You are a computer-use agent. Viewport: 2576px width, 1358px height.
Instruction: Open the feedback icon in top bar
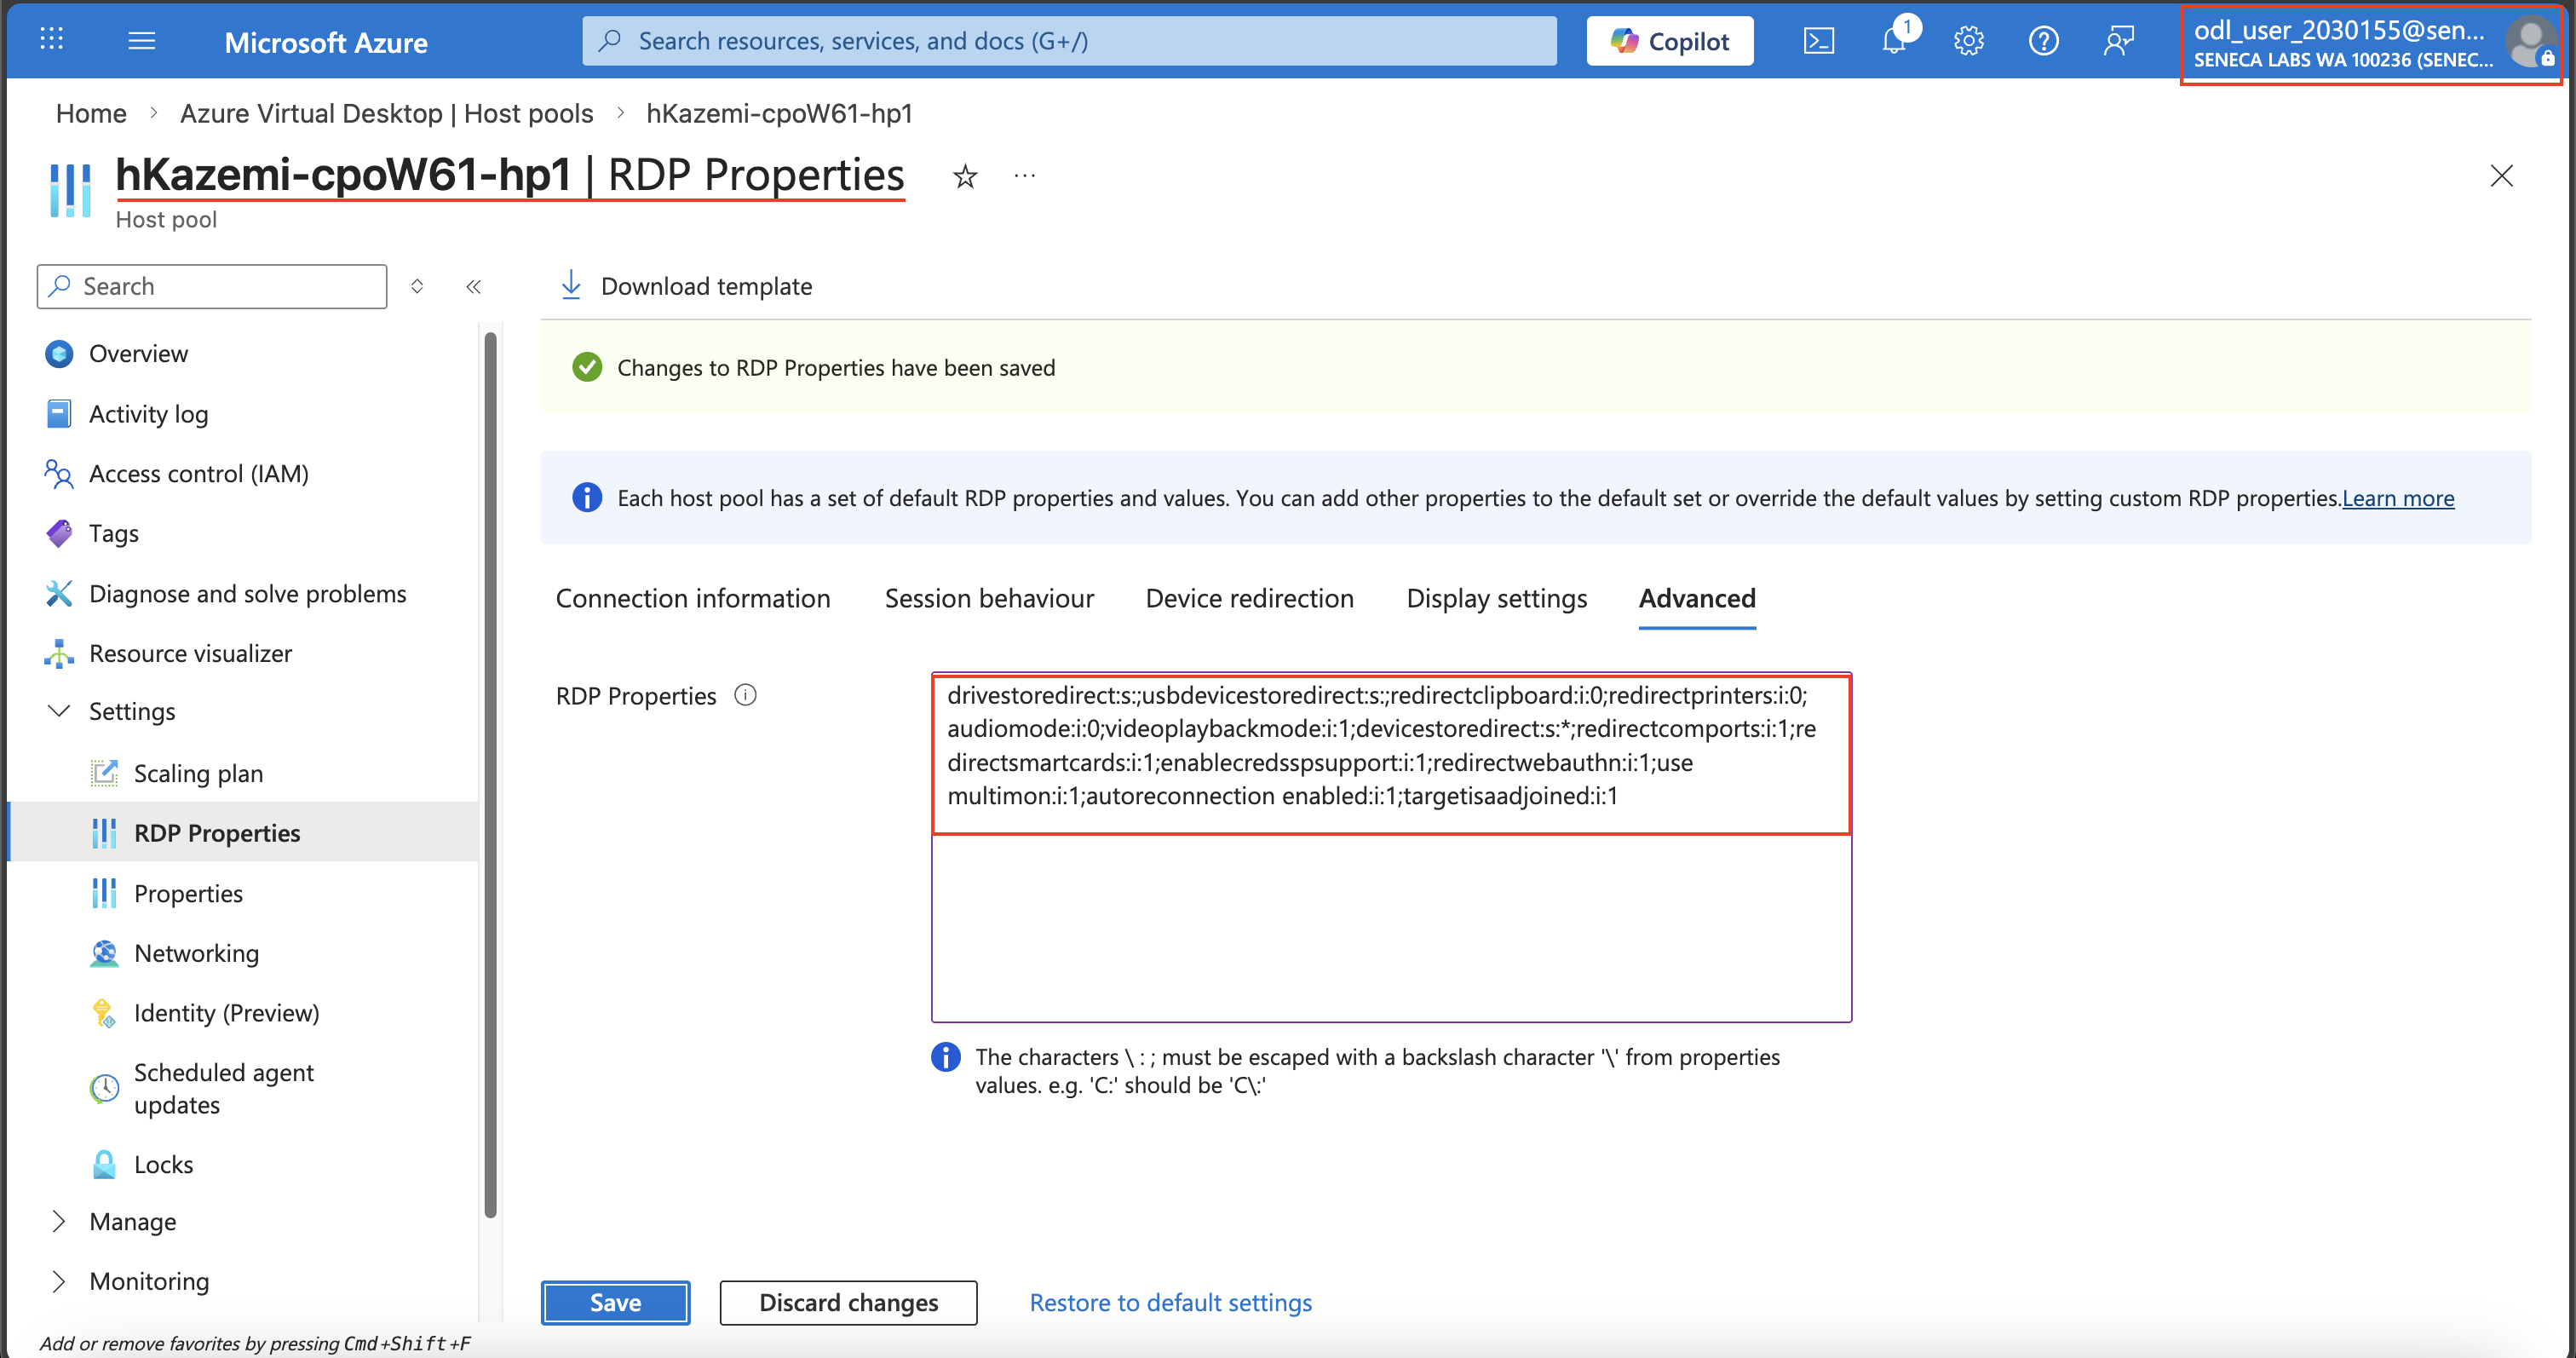[2118, 41]
